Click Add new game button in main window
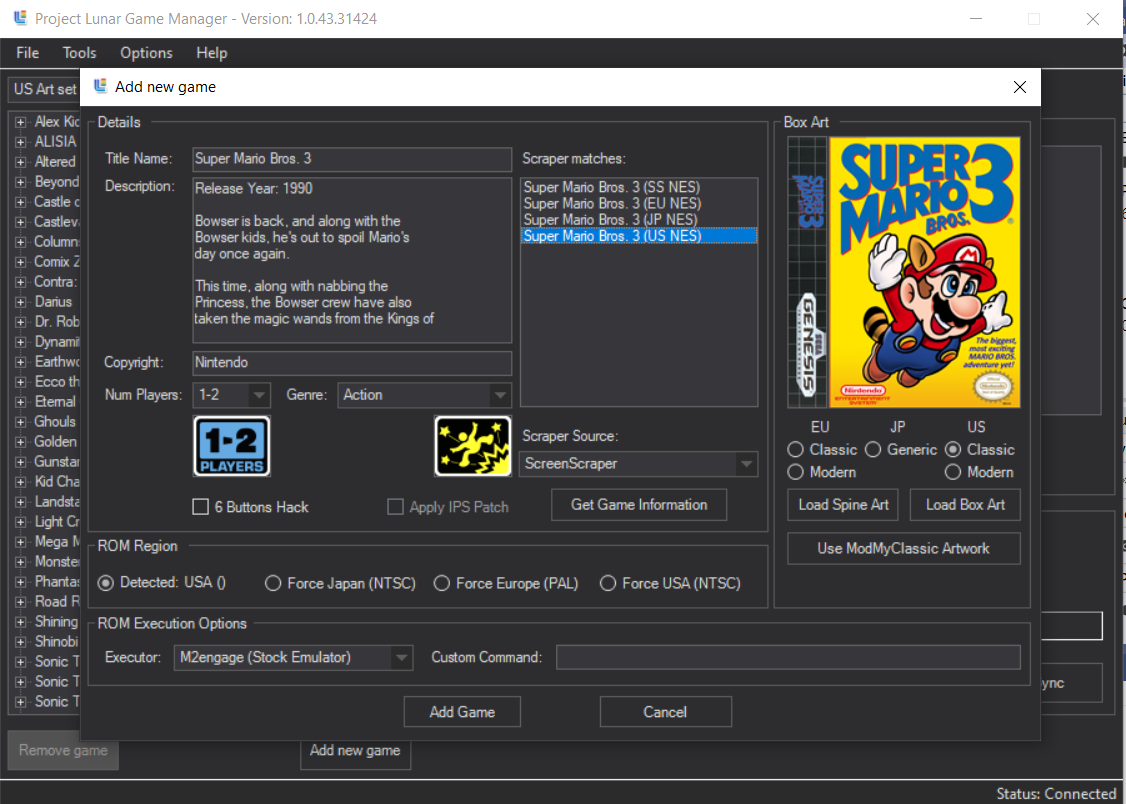The image size is (1126, 804). tap(355, 754)
